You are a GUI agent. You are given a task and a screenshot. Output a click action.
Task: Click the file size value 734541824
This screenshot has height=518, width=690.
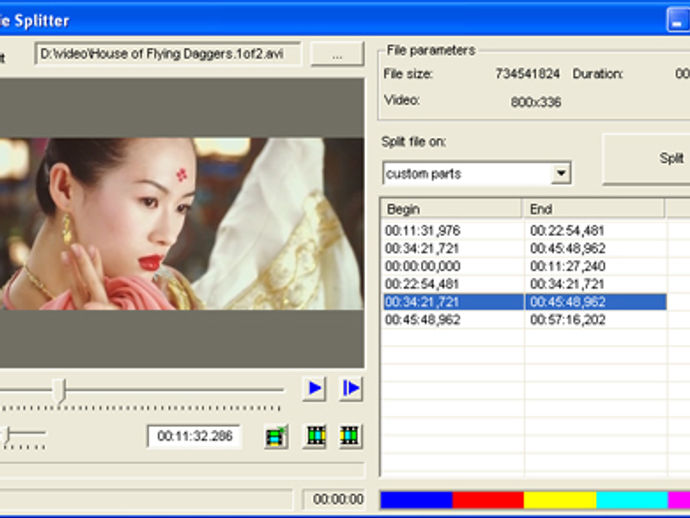[x=527, y=74]
